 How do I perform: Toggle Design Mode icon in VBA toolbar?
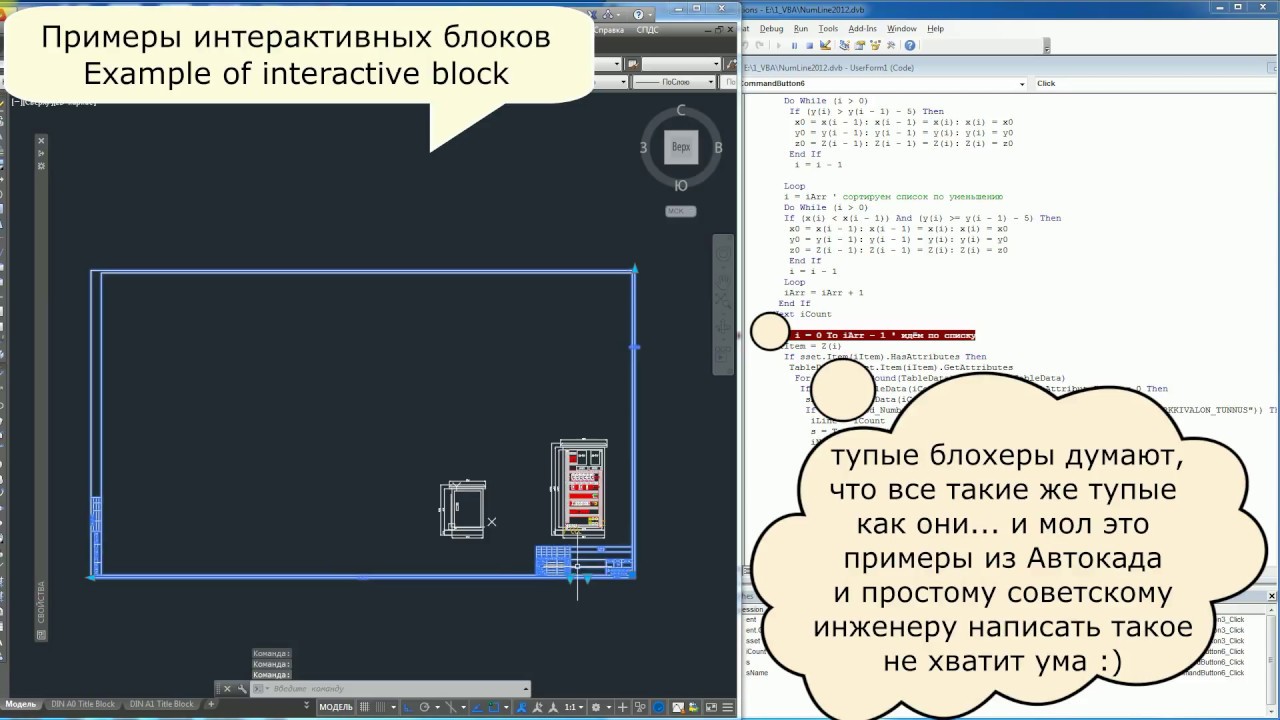[825, 45]
